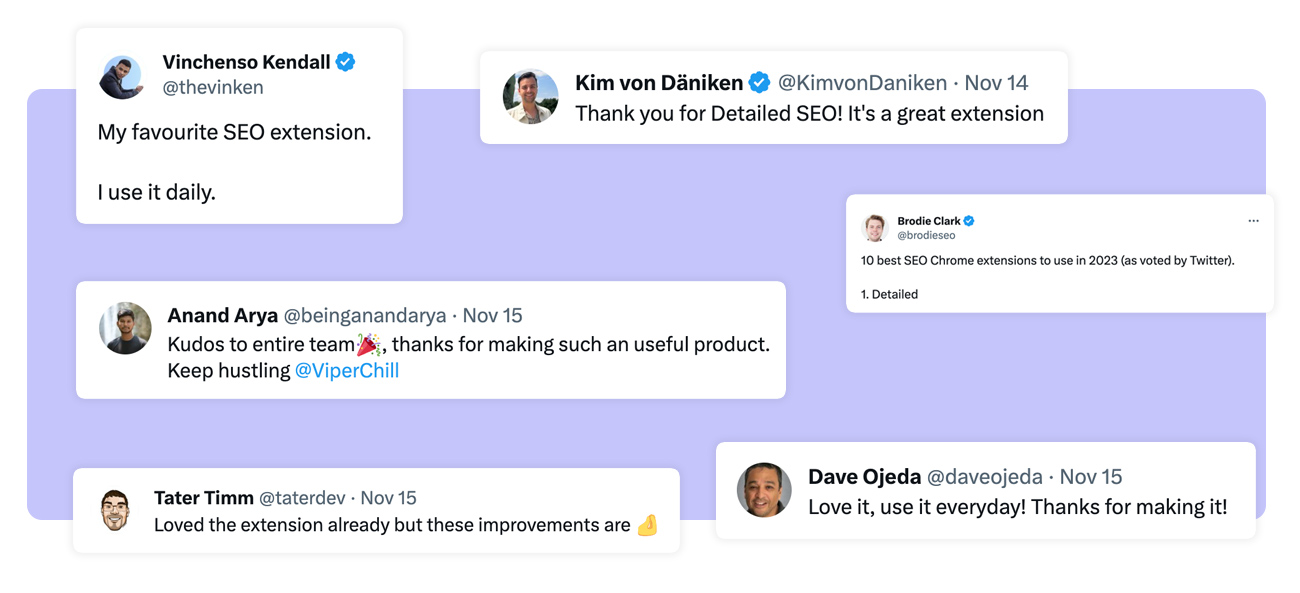1300x593 pixels.
Task: Open Dave Ojeda's Nov 15 timestamp
Action: coord(1091,477)
